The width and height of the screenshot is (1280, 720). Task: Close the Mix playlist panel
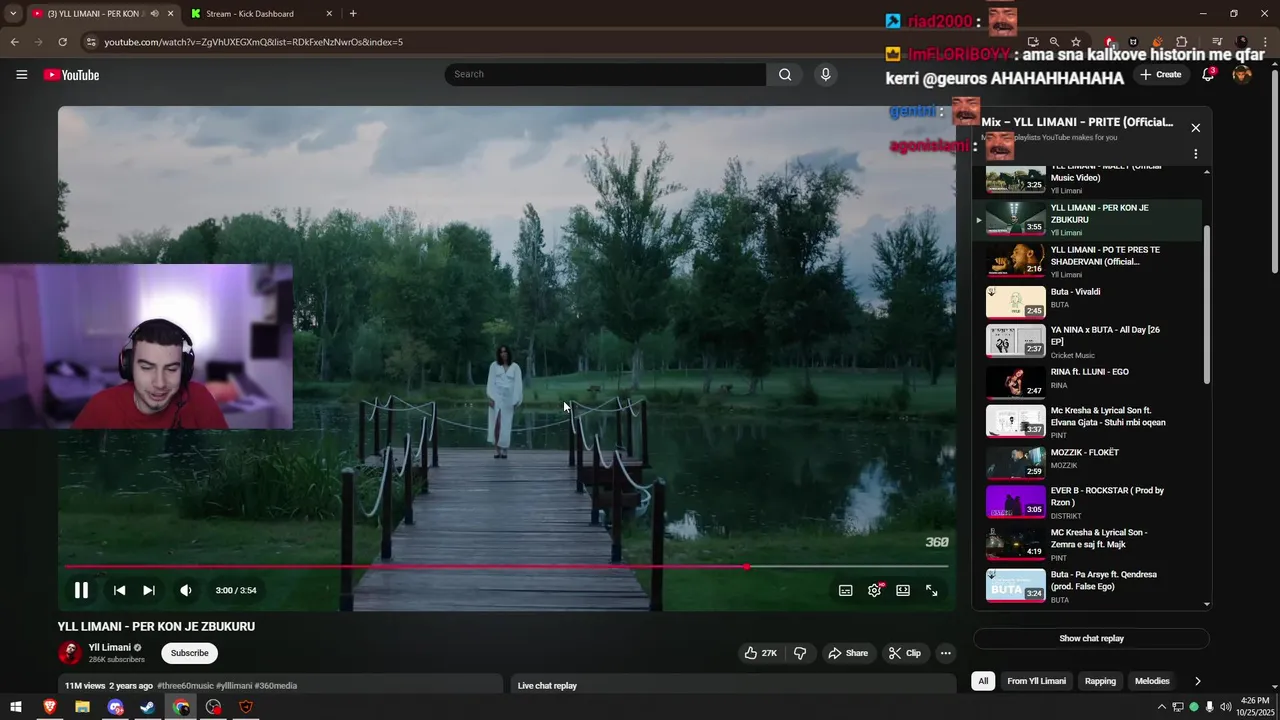tap(1195, 128)
